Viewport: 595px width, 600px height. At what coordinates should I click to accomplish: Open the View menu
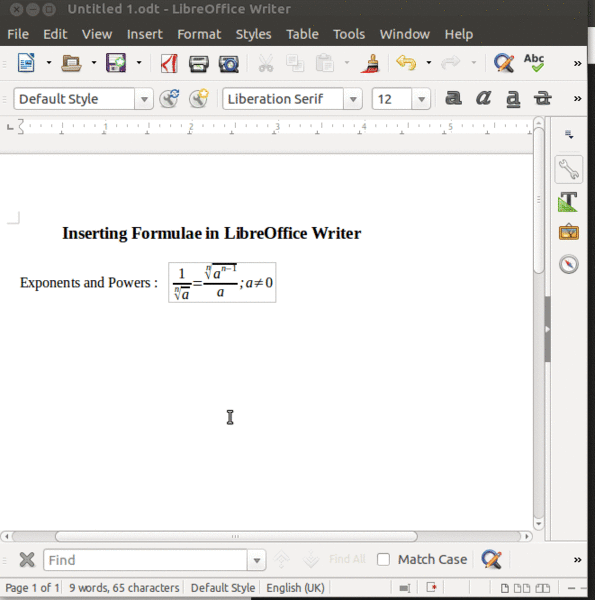coord(97,34)
